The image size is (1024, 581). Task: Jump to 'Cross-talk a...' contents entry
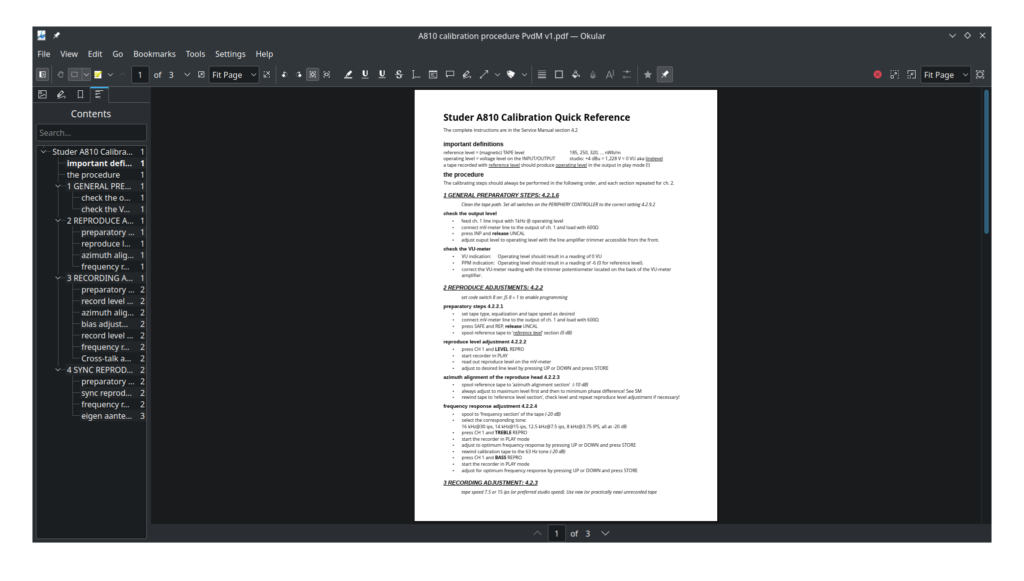click(106, 359)
